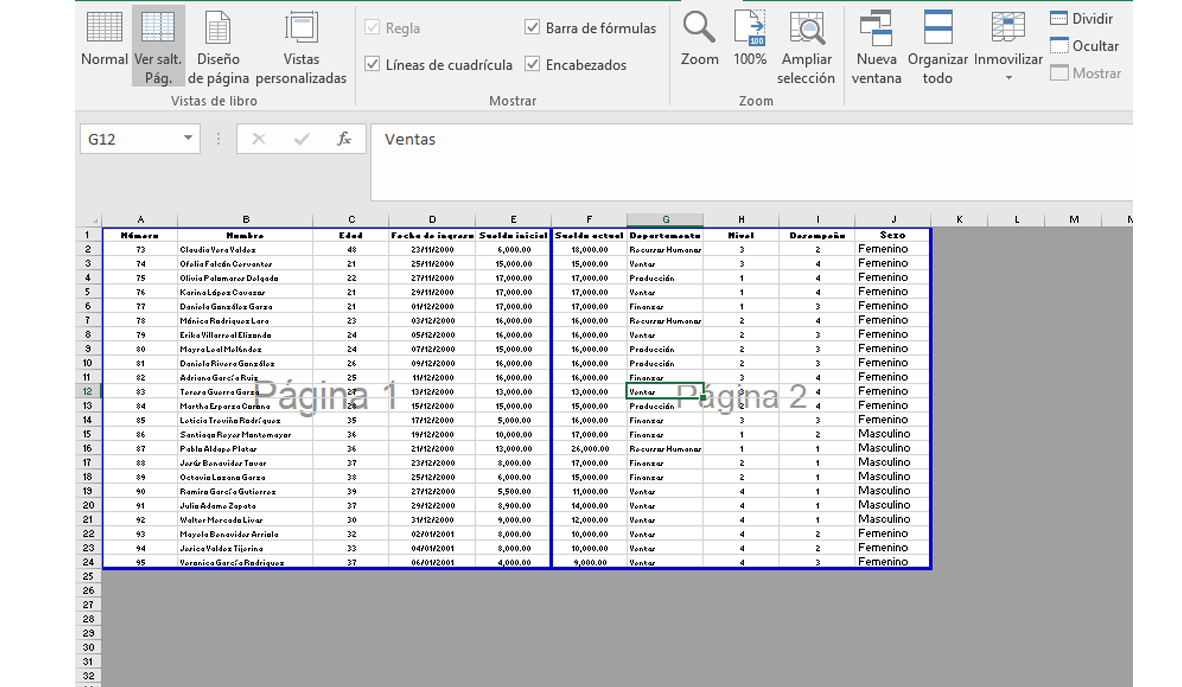Click the Sueldo actual header cell
Viewport: 1182px width, 687px height.
click(x=589, y=235)
